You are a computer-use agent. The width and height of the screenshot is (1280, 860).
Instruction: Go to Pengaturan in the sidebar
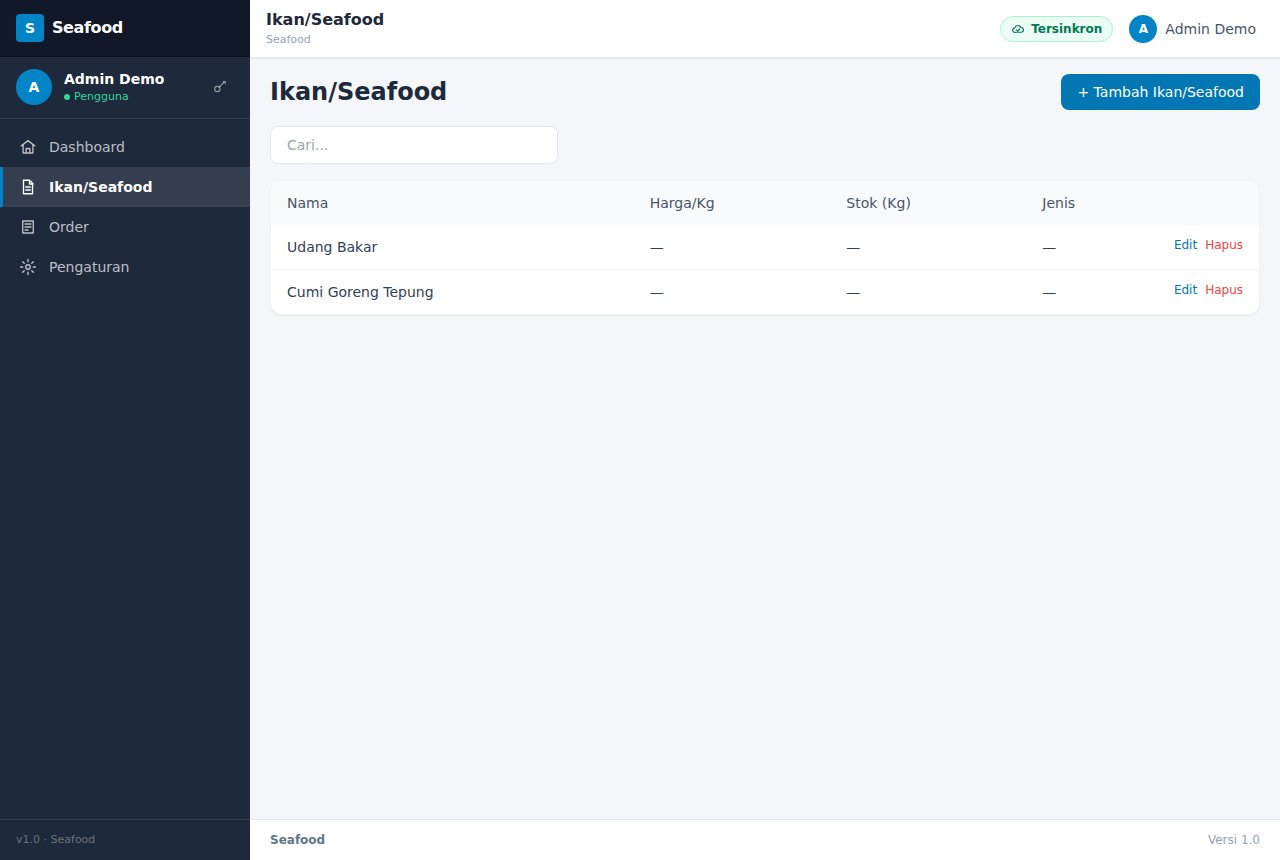(x=125, y=267)
